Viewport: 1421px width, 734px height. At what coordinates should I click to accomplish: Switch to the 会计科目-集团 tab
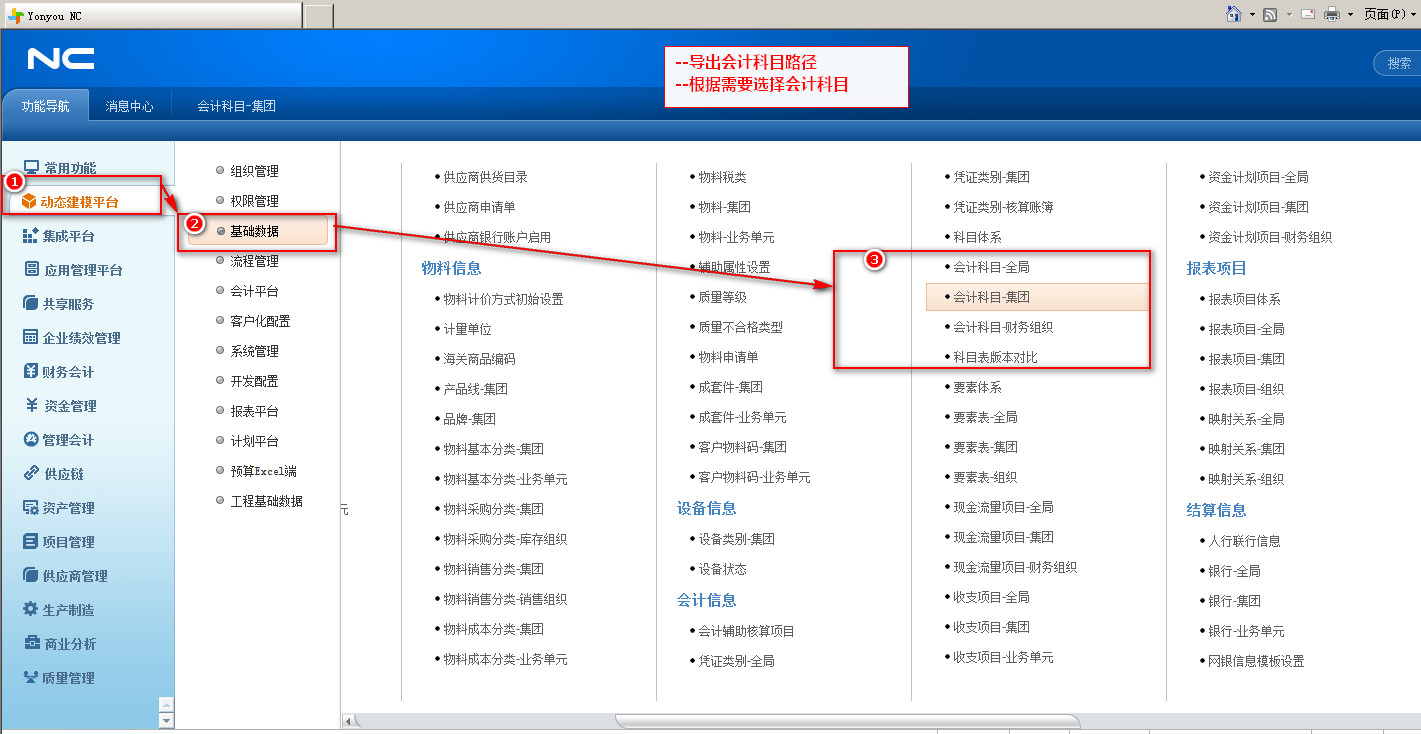(236, 106)
